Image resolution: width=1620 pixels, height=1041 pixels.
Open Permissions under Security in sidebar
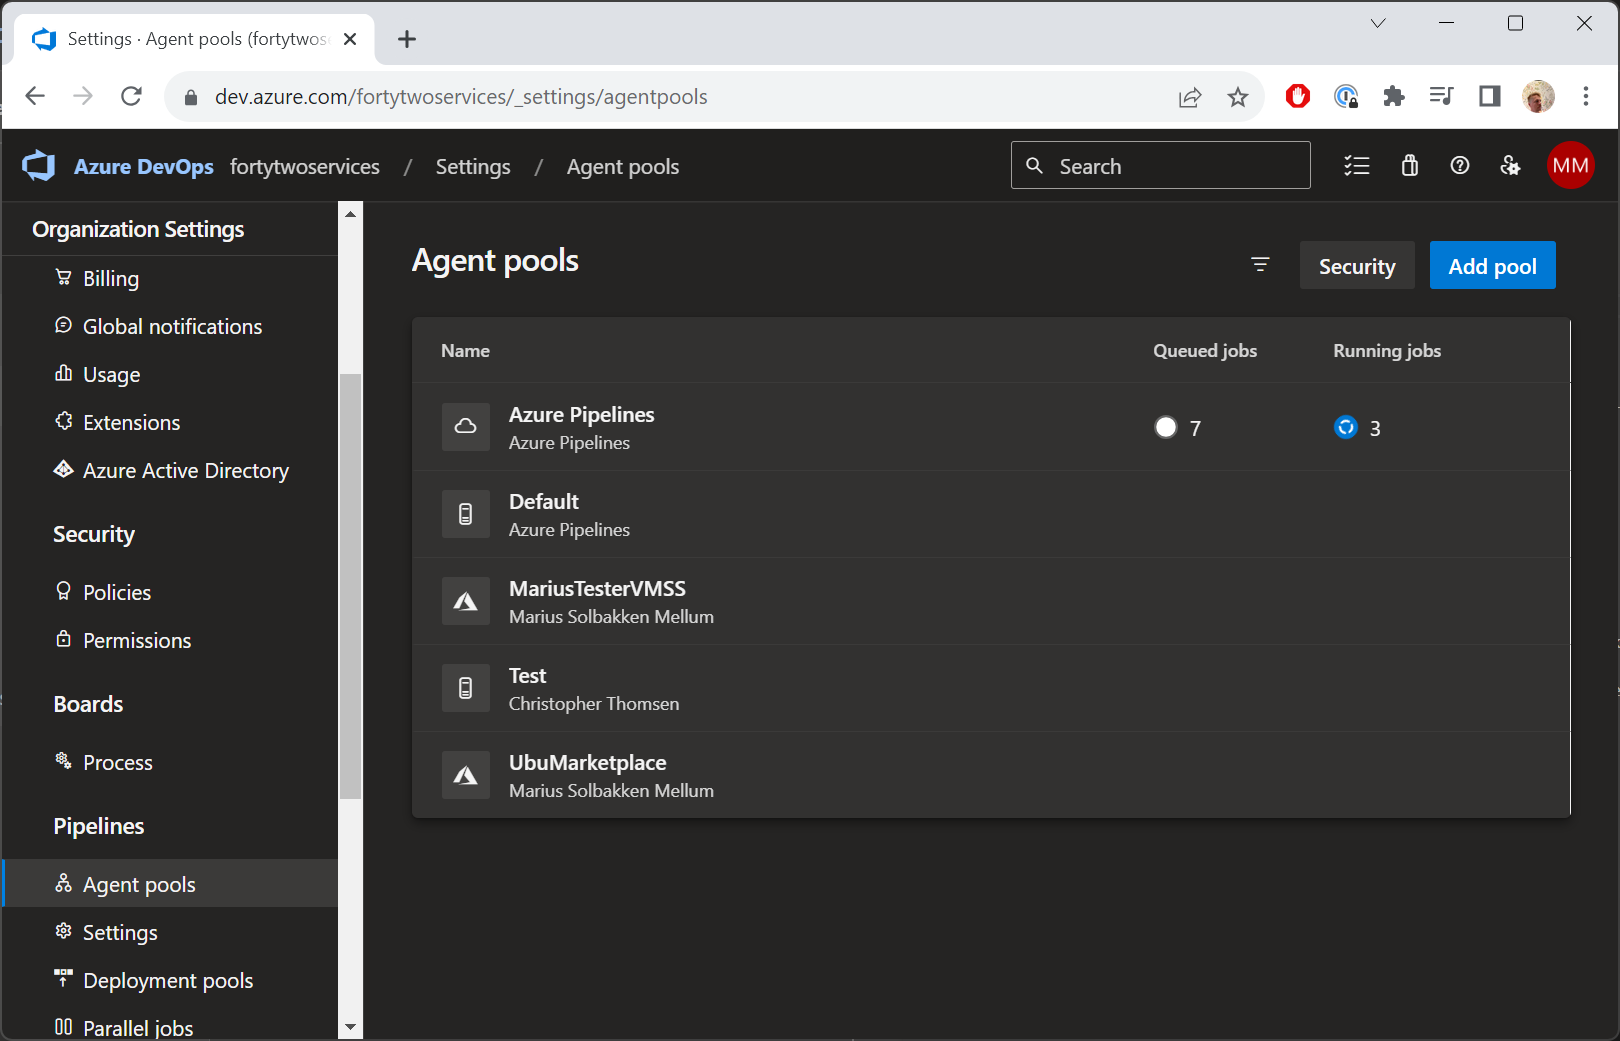(137, 640)
